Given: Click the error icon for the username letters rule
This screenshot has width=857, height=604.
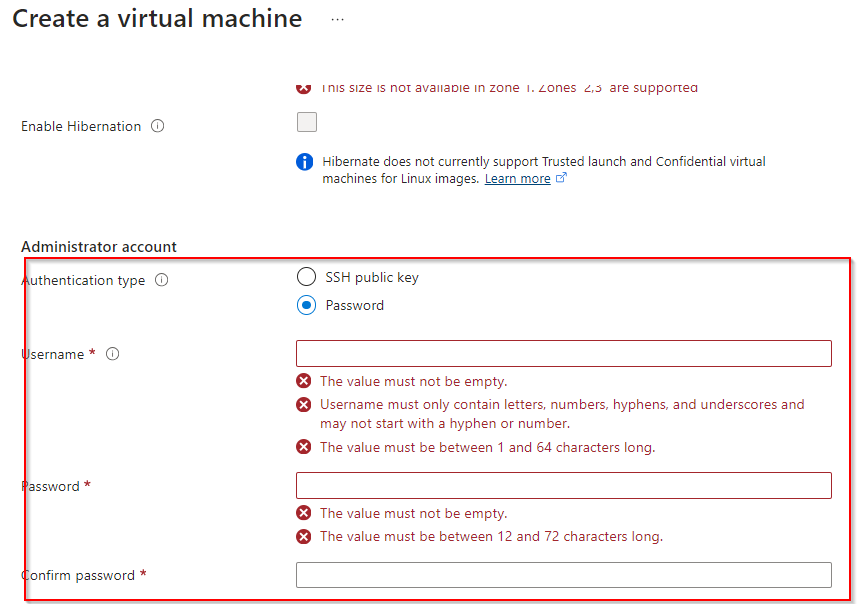Looking at the screenshot, I should tap(304, 405).
